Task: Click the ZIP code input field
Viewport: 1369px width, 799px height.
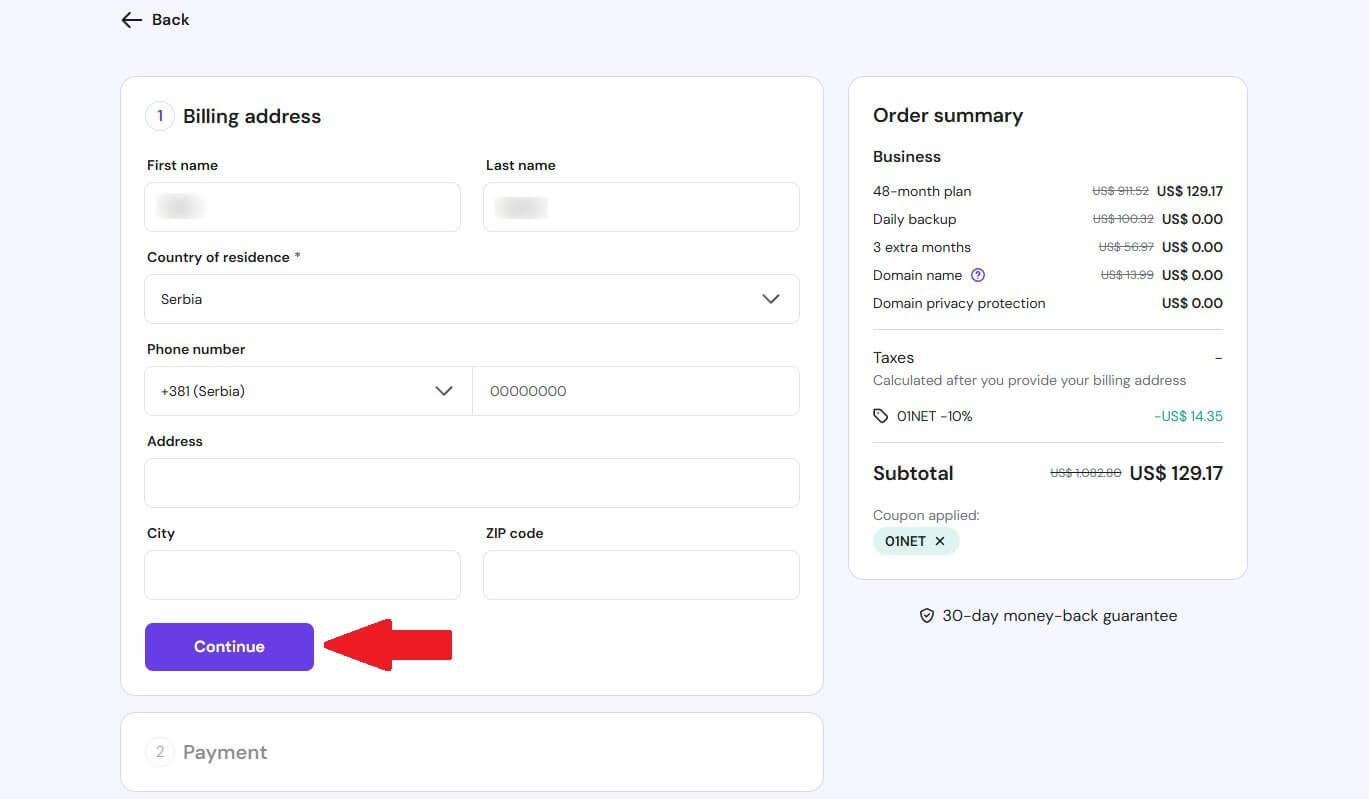Action: pos(640,574)
